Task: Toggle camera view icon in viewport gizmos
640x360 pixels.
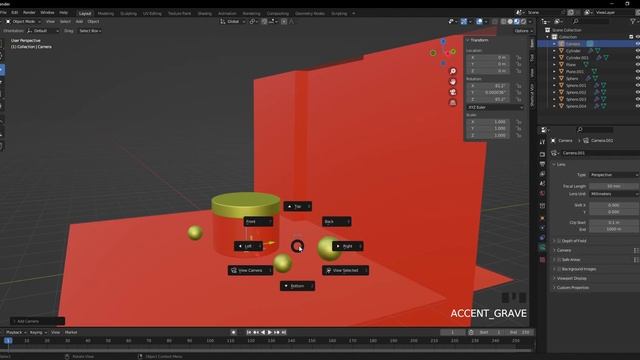Action: [x=453, y=92]
